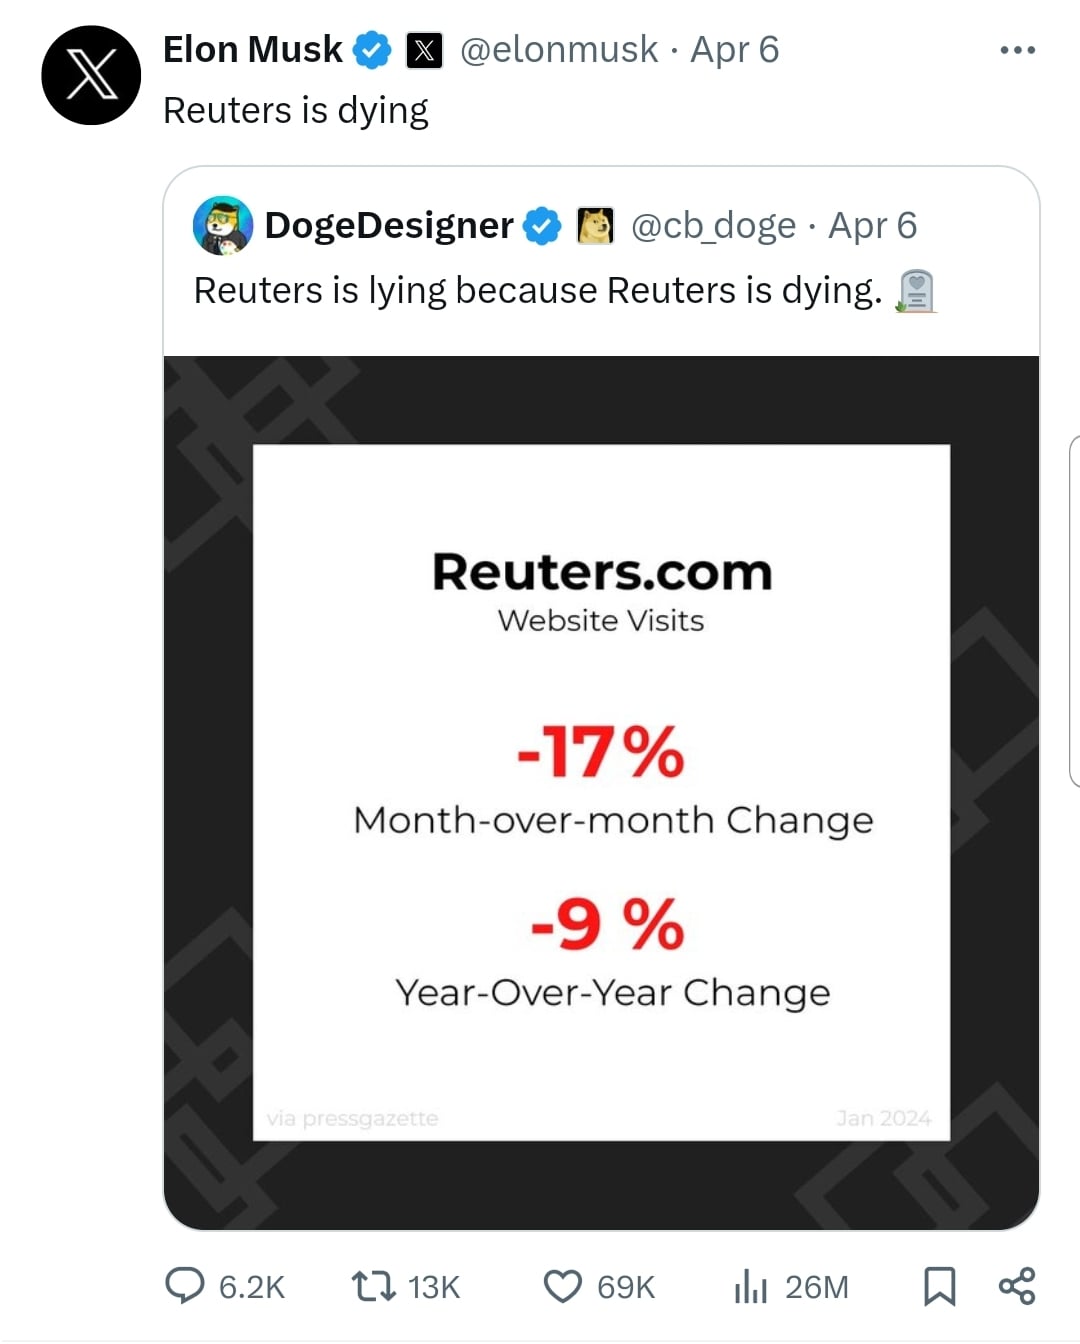
Task: Open DogeDesigner's profile avatar
Action: [x=222, y=225]
